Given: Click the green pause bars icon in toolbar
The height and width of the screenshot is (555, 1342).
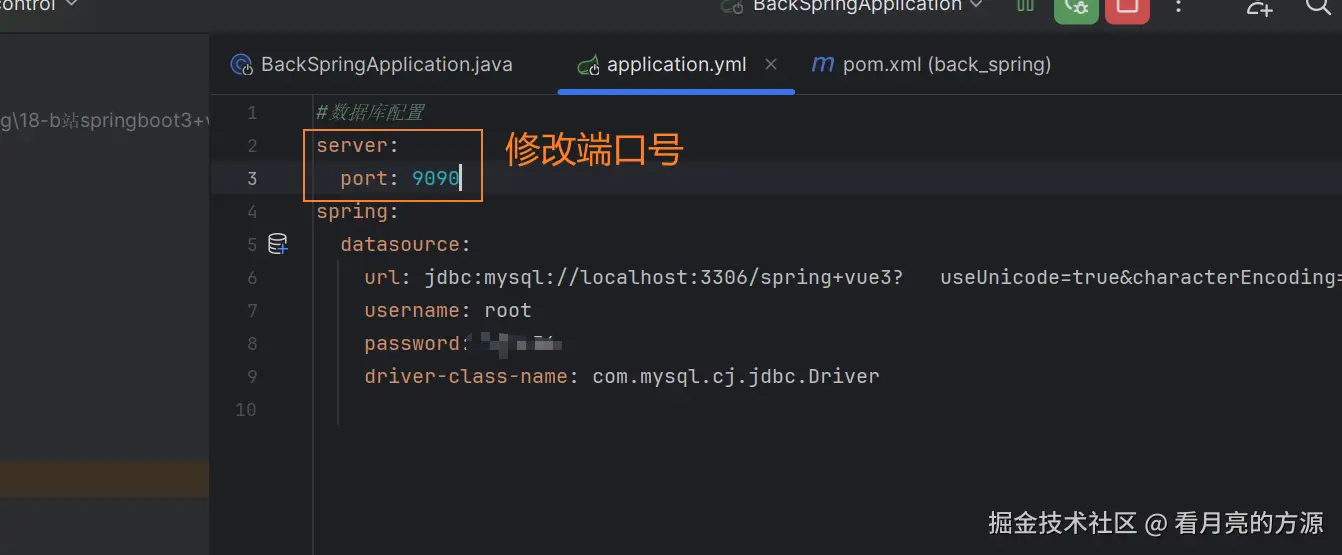Looking at the screenshot, I should 1025,6.
